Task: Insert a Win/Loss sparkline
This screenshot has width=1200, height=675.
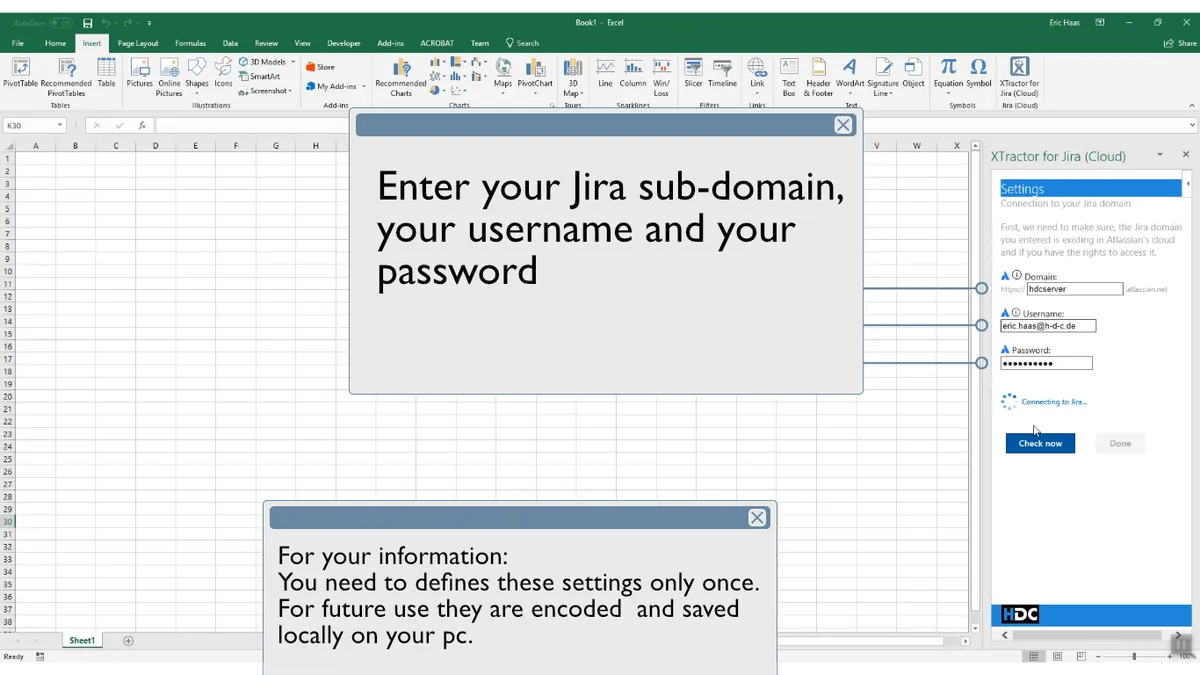Action: click(x=661, y=76)
